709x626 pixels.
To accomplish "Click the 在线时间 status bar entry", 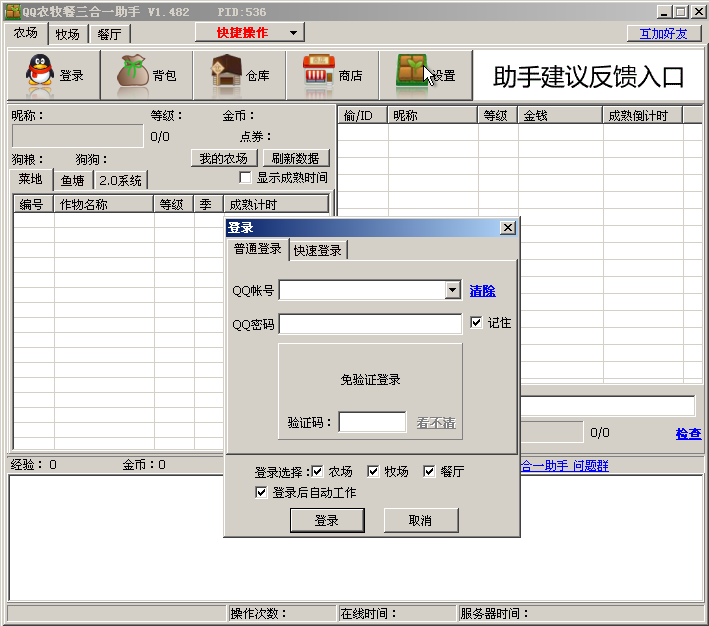I will 397,613.
